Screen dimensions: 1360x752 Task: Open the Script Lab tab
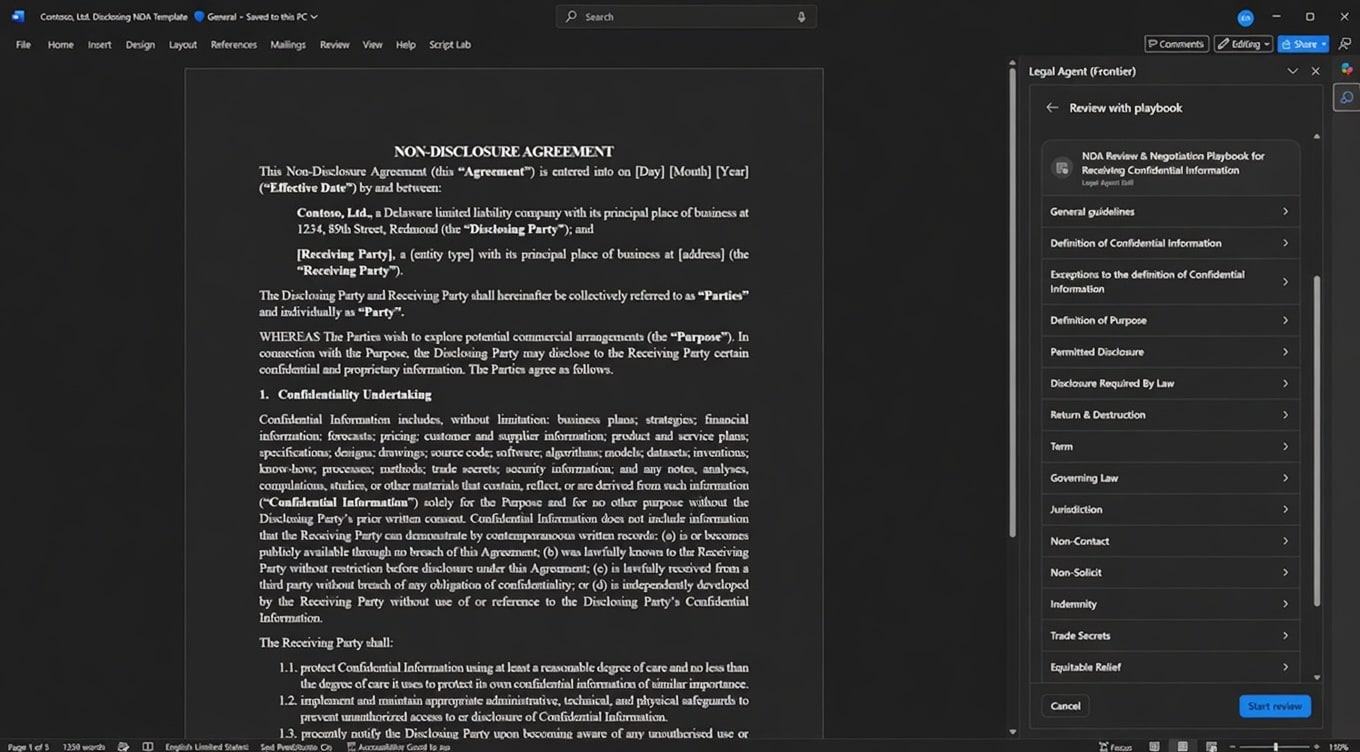pyautogui.click(x=450, y=45)
